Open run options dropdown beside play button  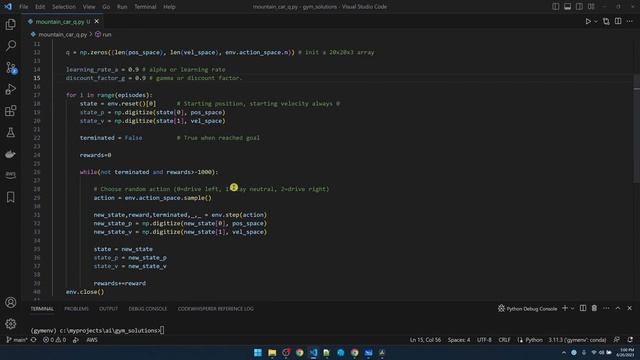pos(596,21)
